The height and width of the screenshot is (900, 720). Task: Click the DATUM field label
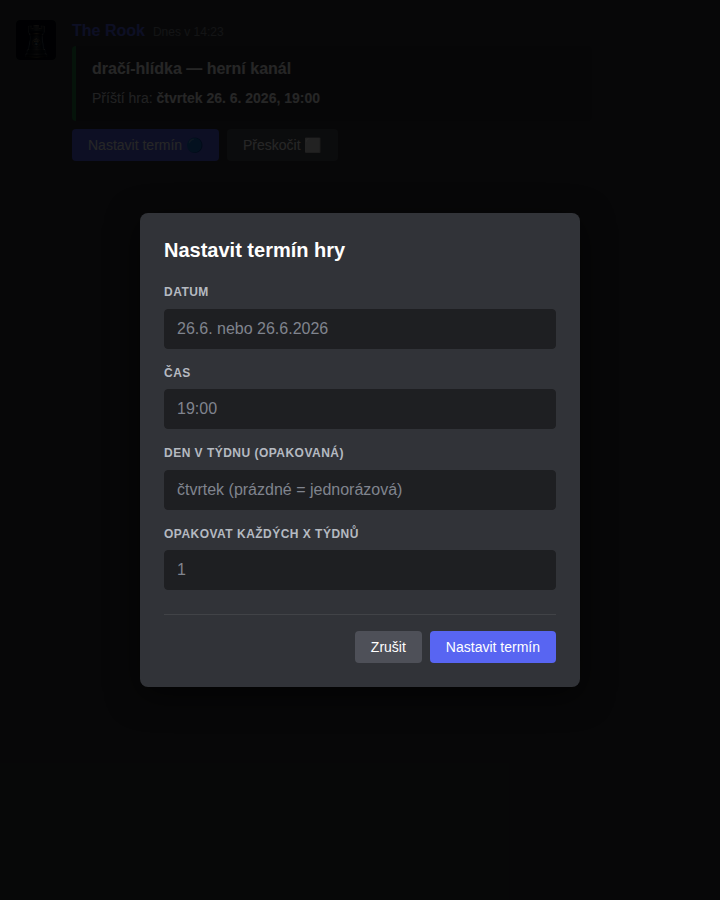[186, 292]
